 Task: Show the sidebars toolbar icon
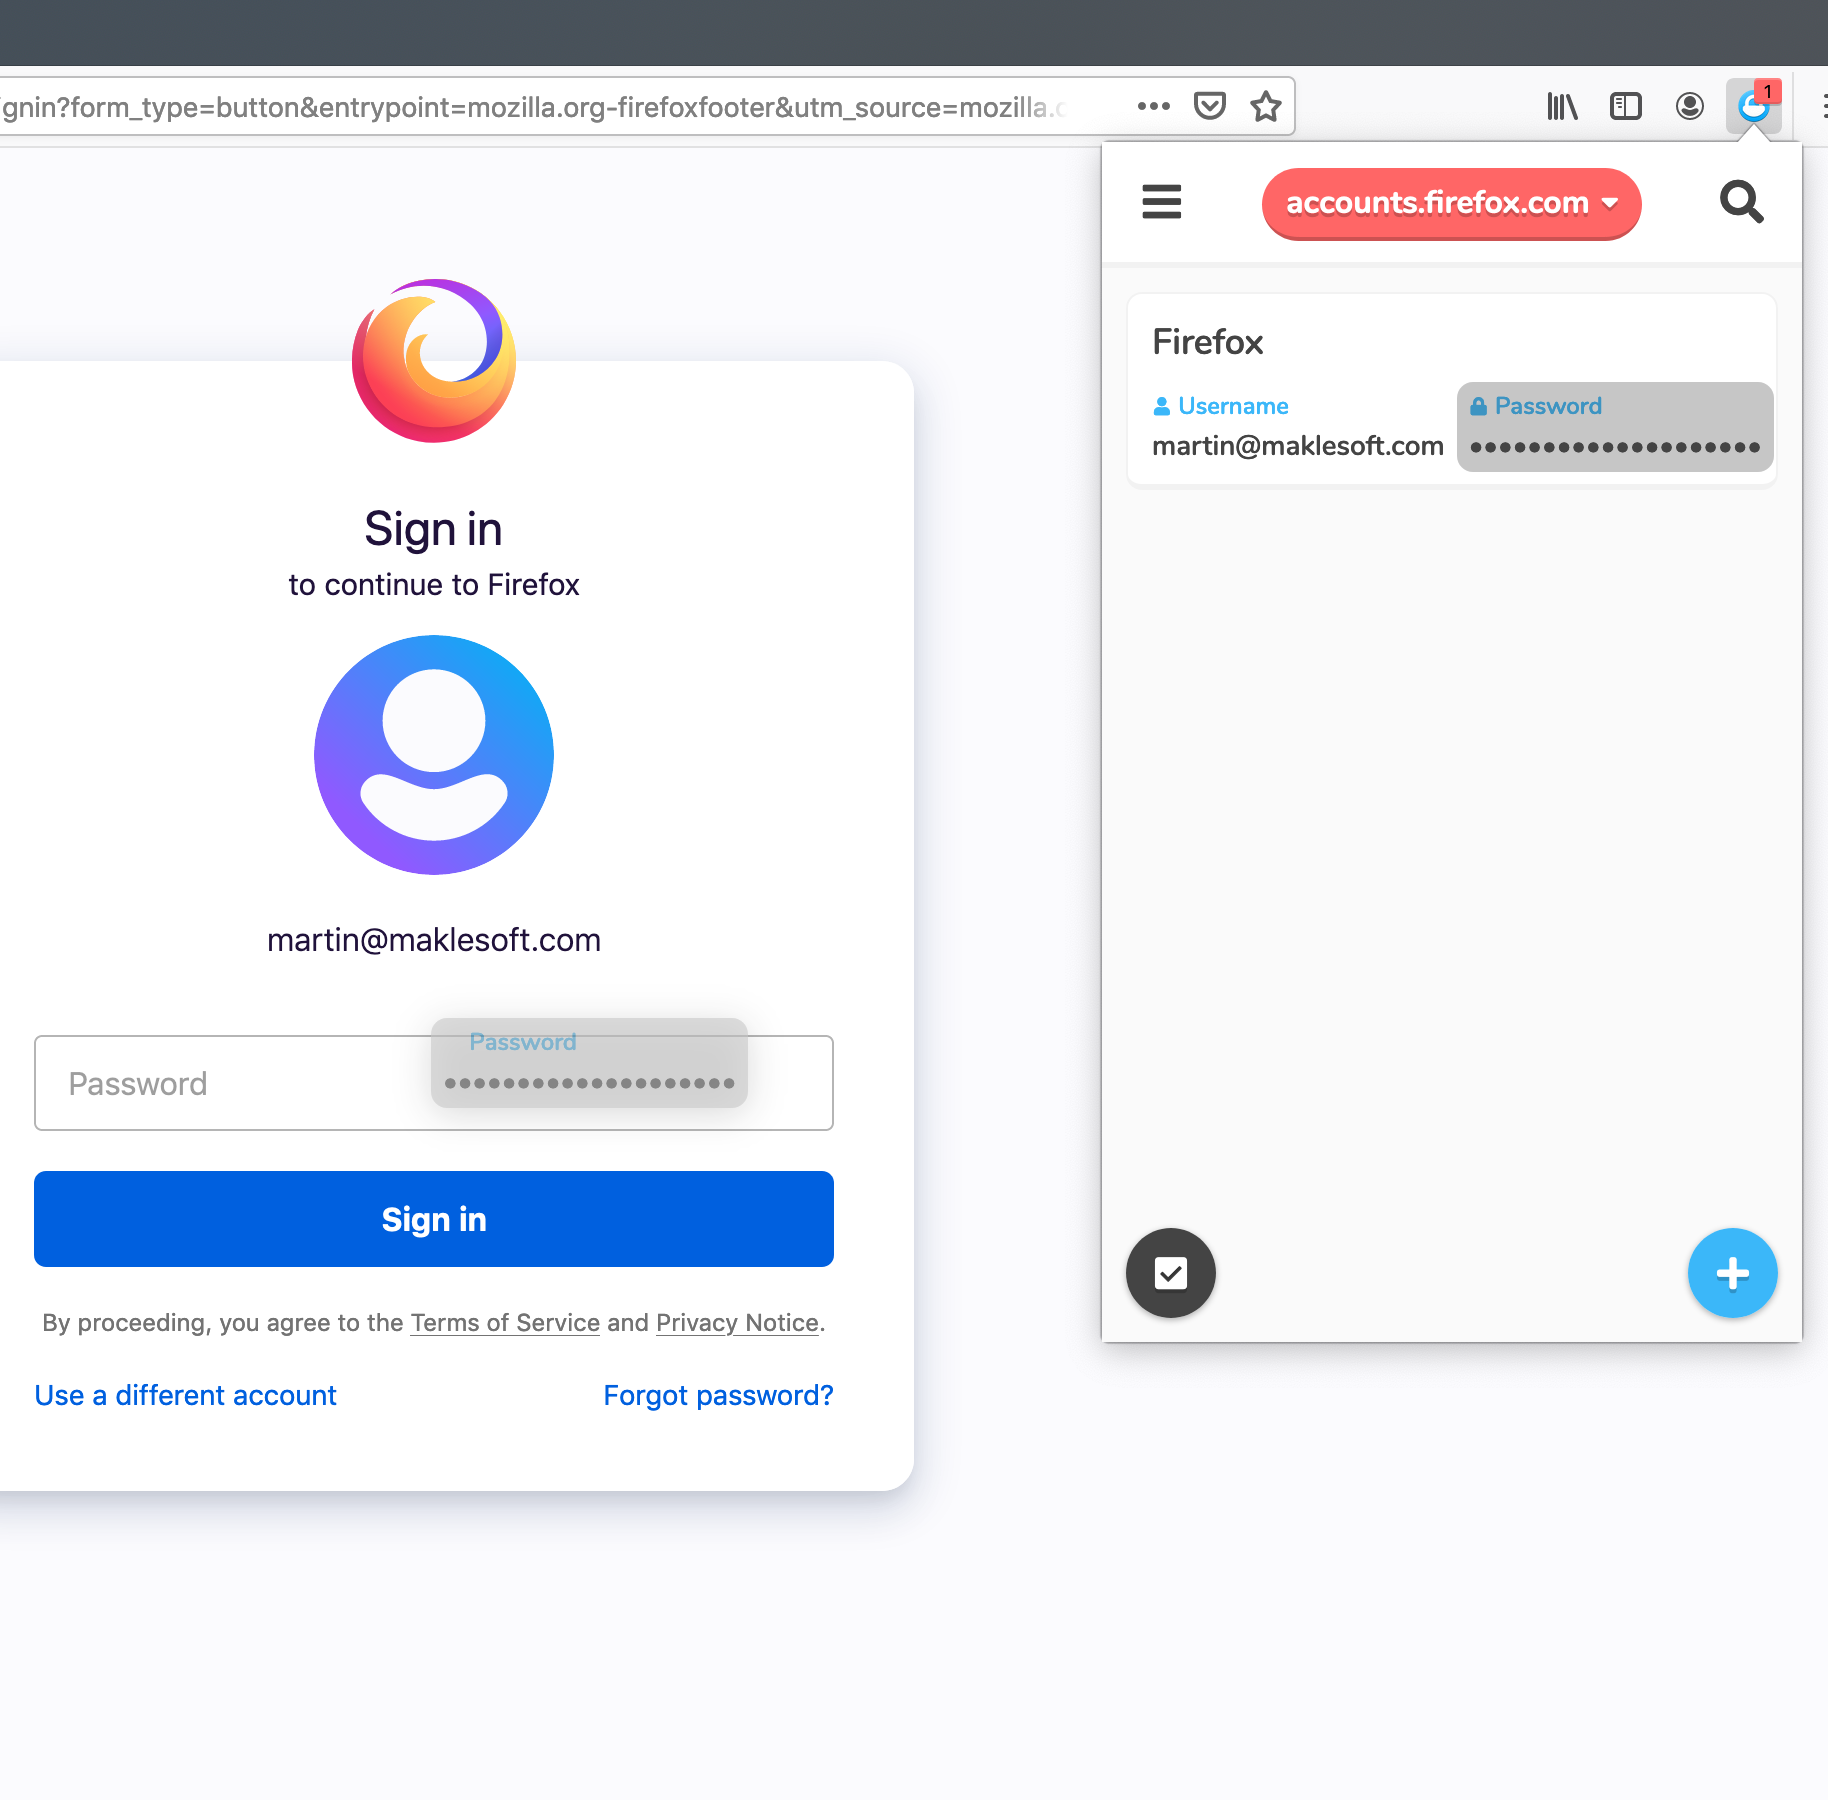[1626, 106]
